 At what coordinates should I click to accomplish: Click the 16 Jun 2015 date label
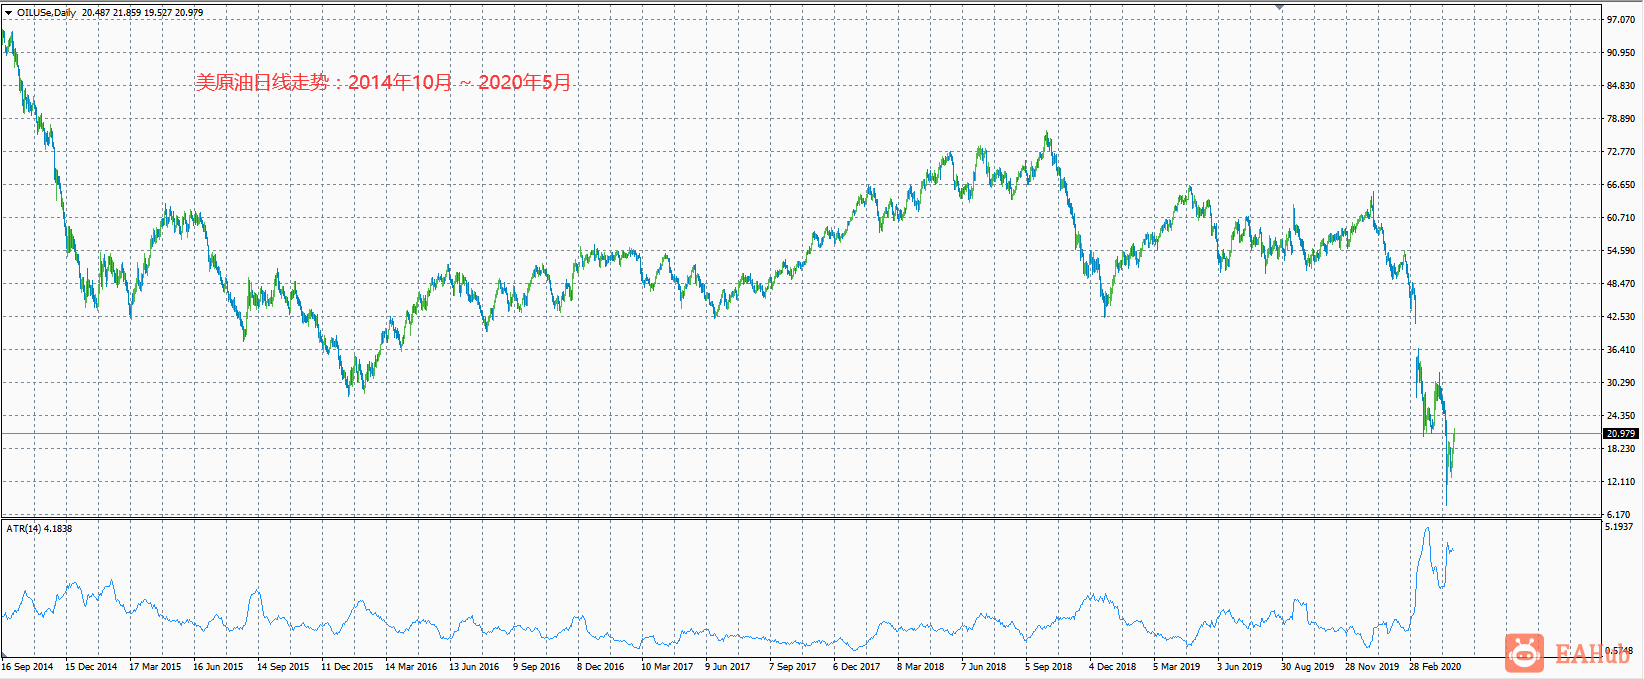pyautogui.click(x=218, y=666)
